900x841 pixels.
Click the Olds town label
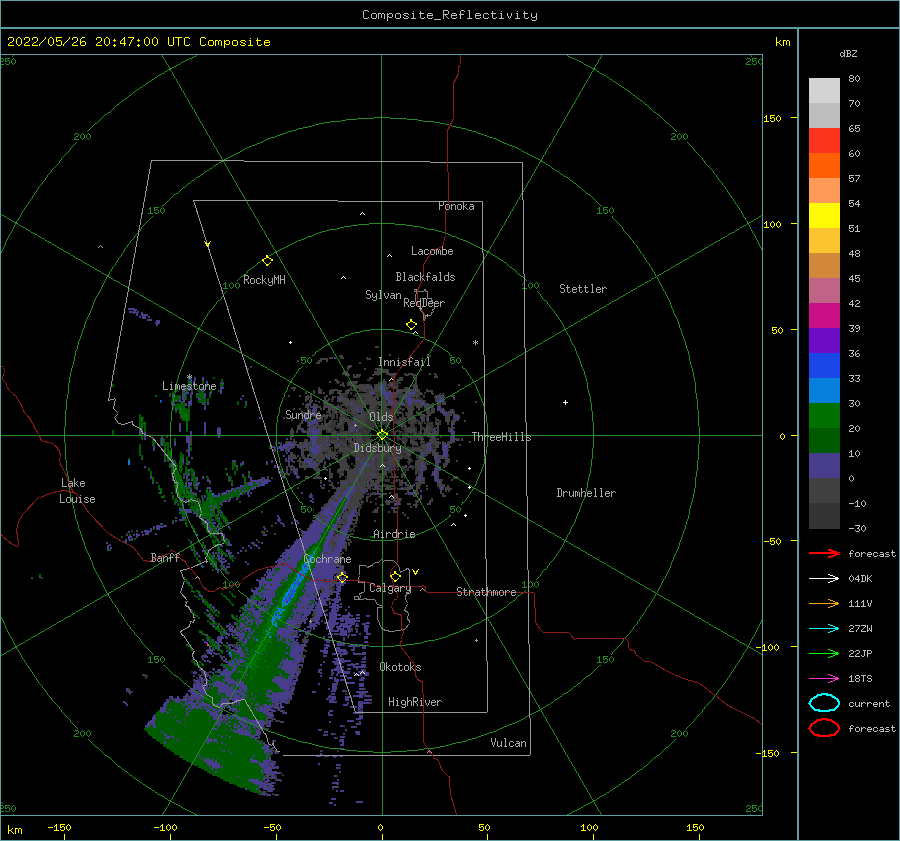pyautogui.click(x=381, y=417)
